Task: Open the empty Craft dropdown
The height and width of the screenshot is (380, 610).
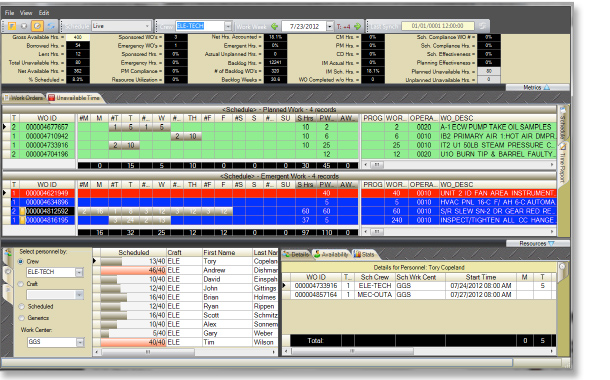Action: [79, 295]
